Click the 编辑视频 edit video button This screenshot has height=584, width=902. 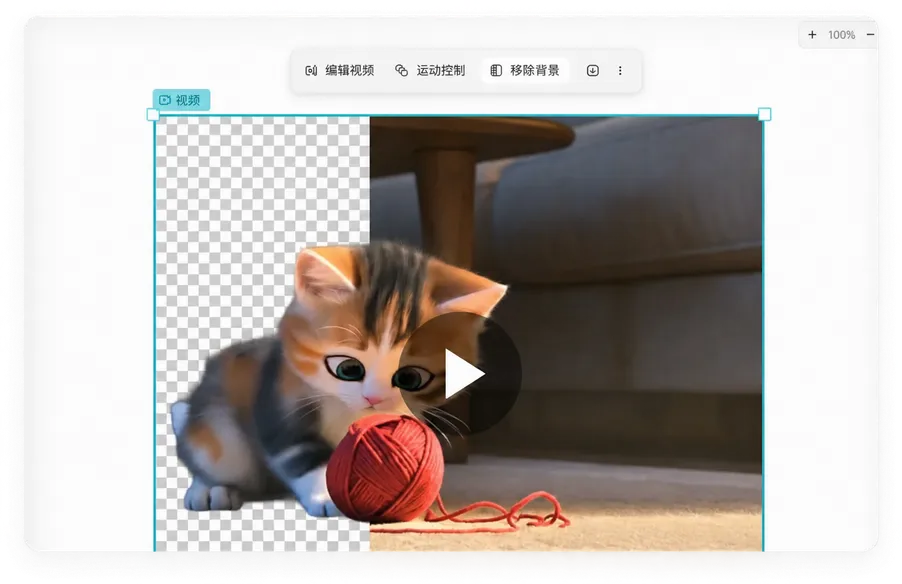[339, 71]
